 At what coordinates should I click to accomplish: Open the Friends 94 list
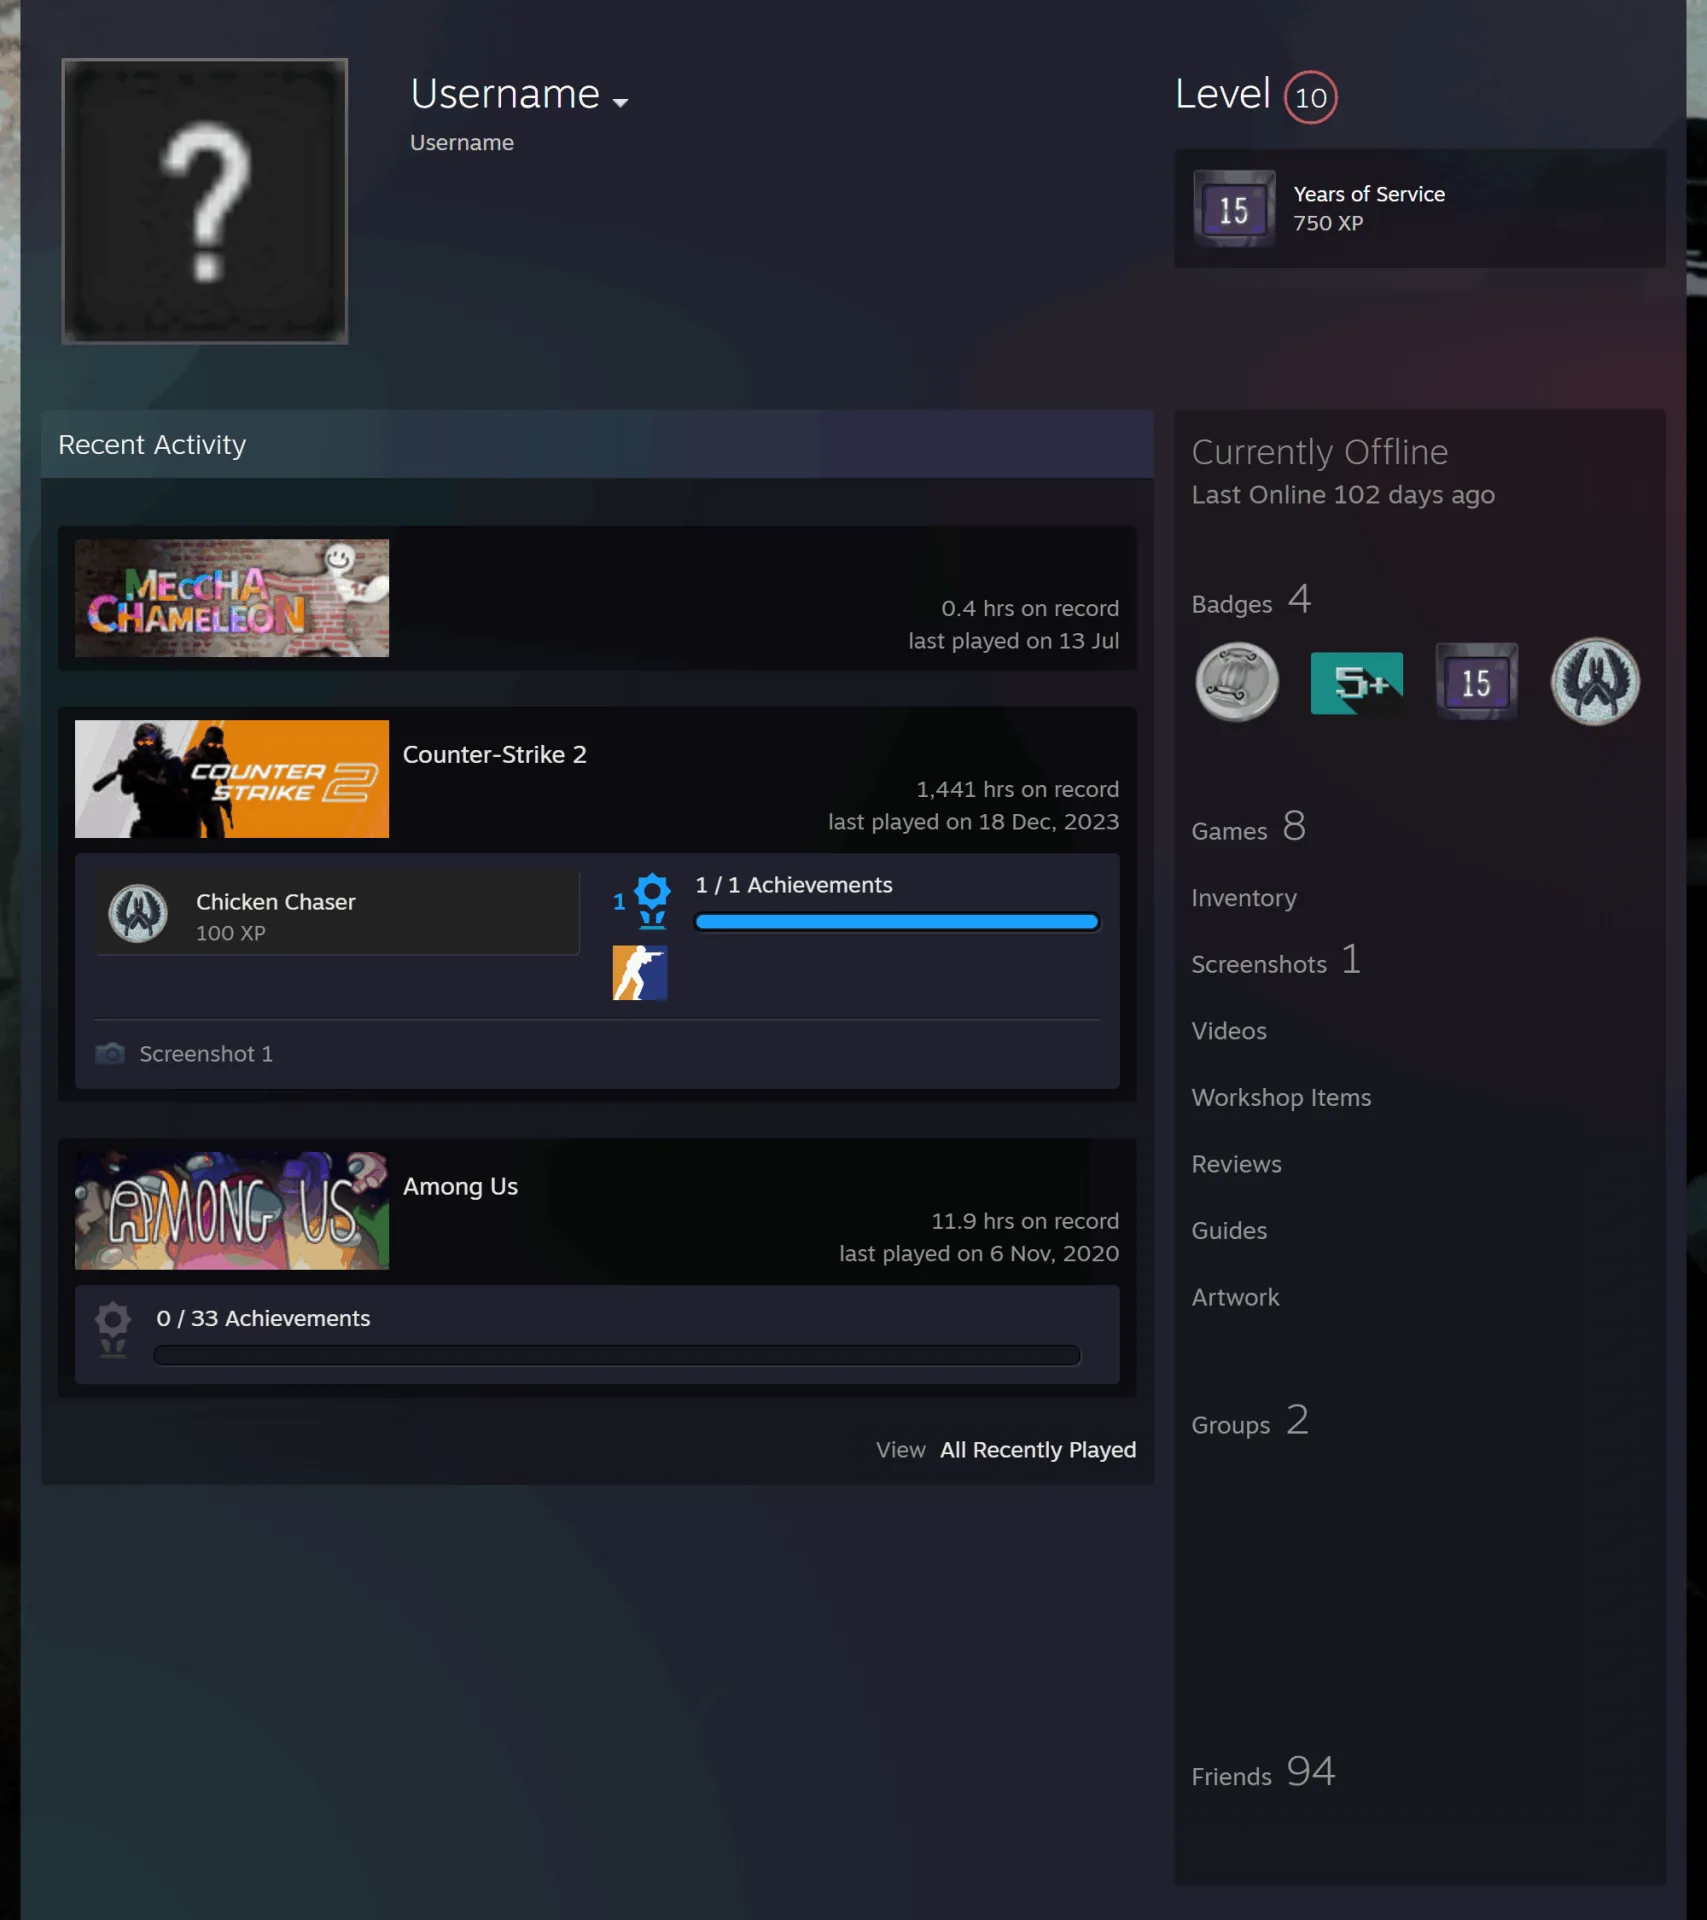(x=1263, y=1773)
